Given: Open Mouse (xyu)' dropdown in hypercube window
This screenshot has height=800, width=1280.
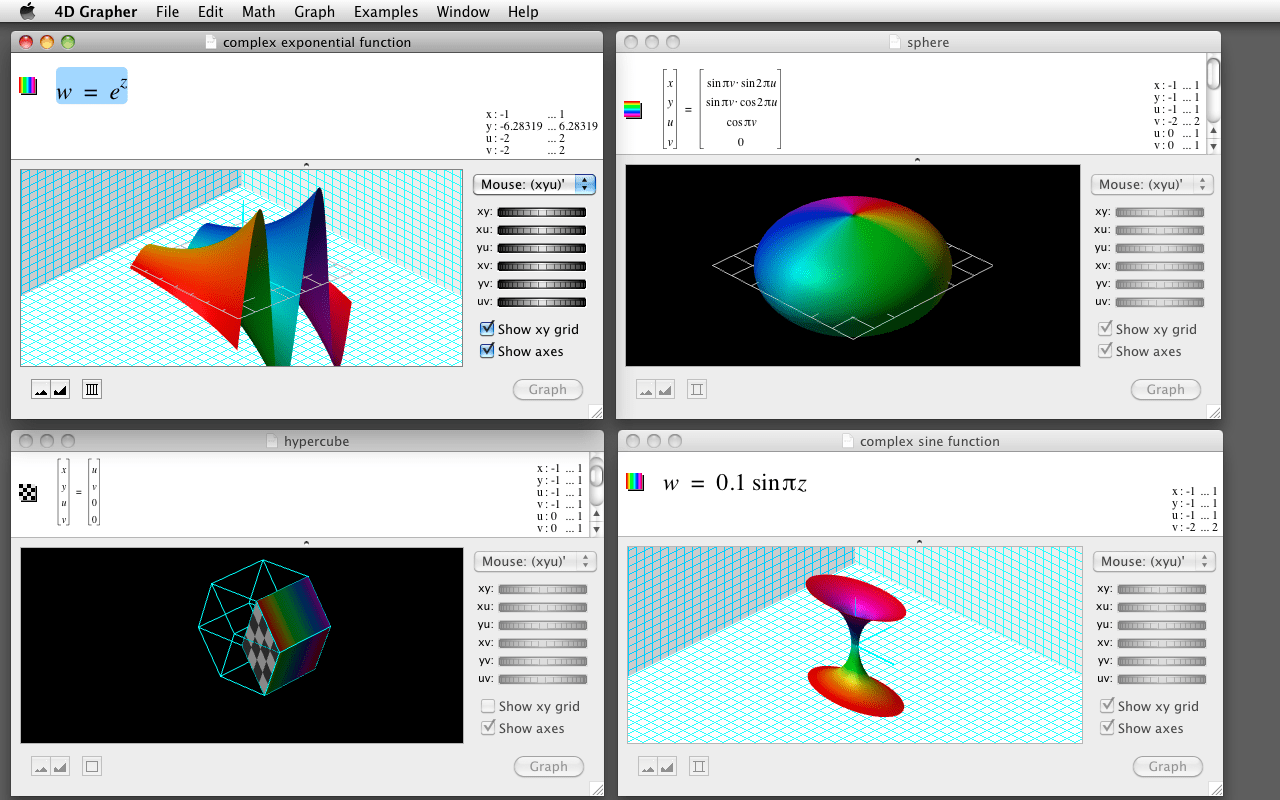Looking at the screenshot, I should 535,561.
